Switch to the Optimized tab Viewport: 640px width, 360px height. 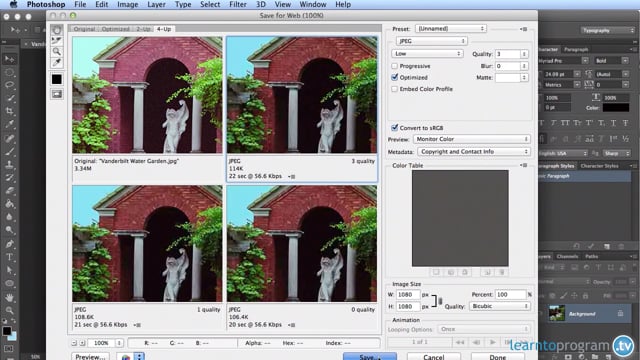tap(116, 29)
